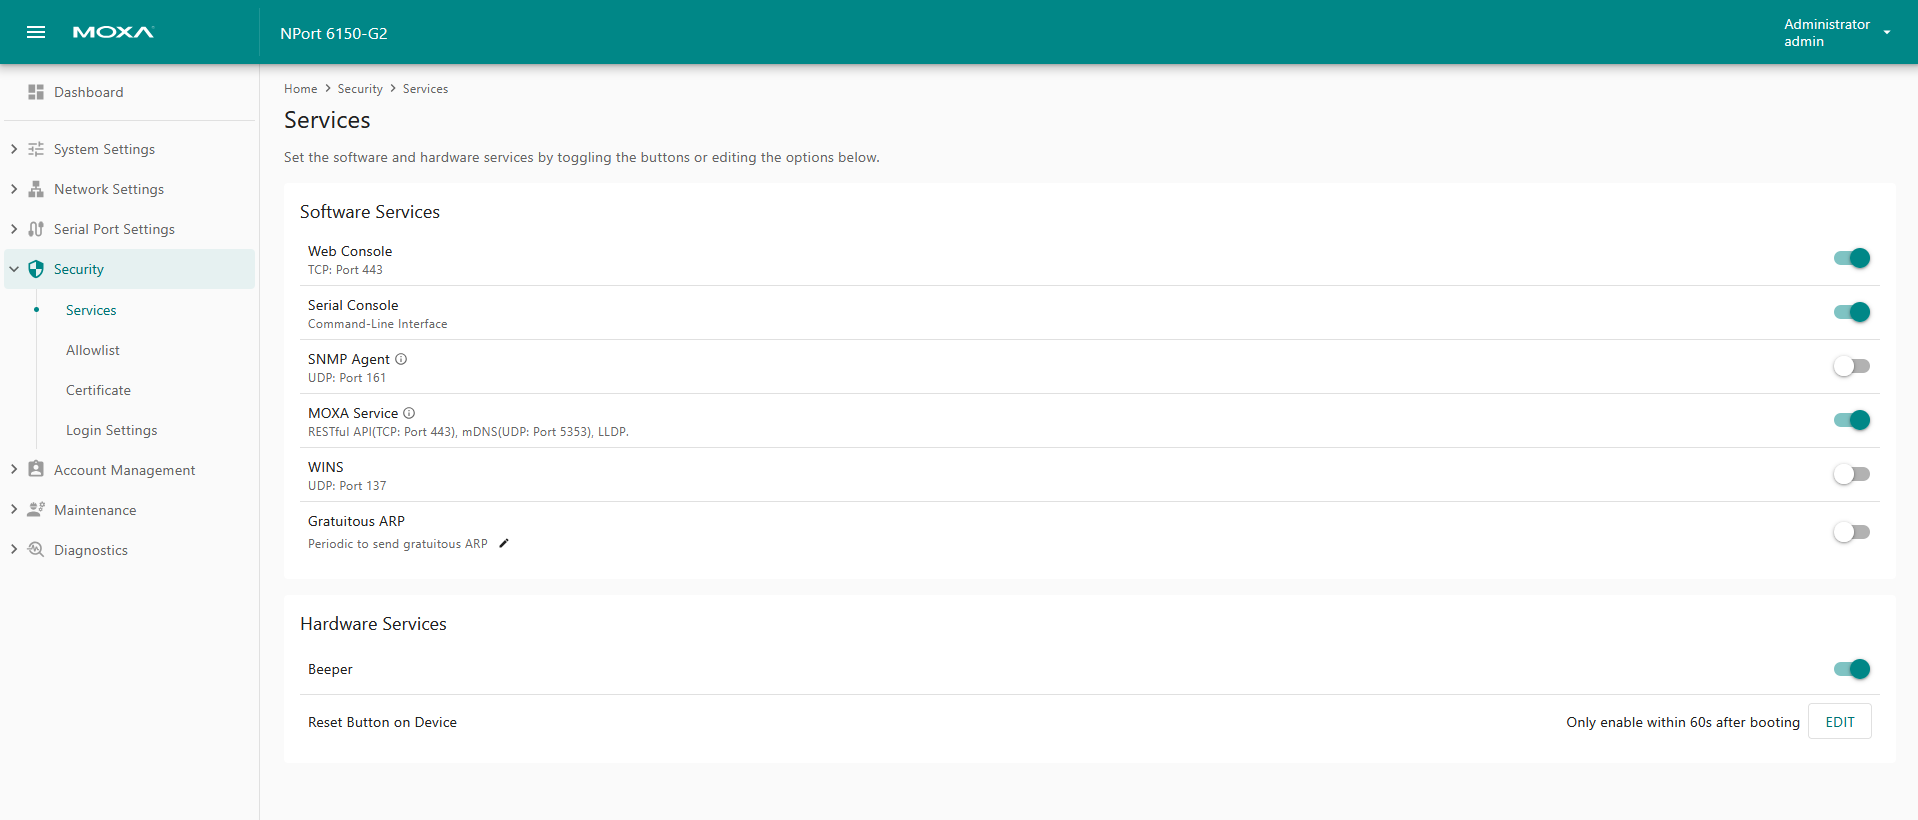Click the MOXA Service info icon
This screenshot has height=820, width=1918.
[x=409, y=413]
